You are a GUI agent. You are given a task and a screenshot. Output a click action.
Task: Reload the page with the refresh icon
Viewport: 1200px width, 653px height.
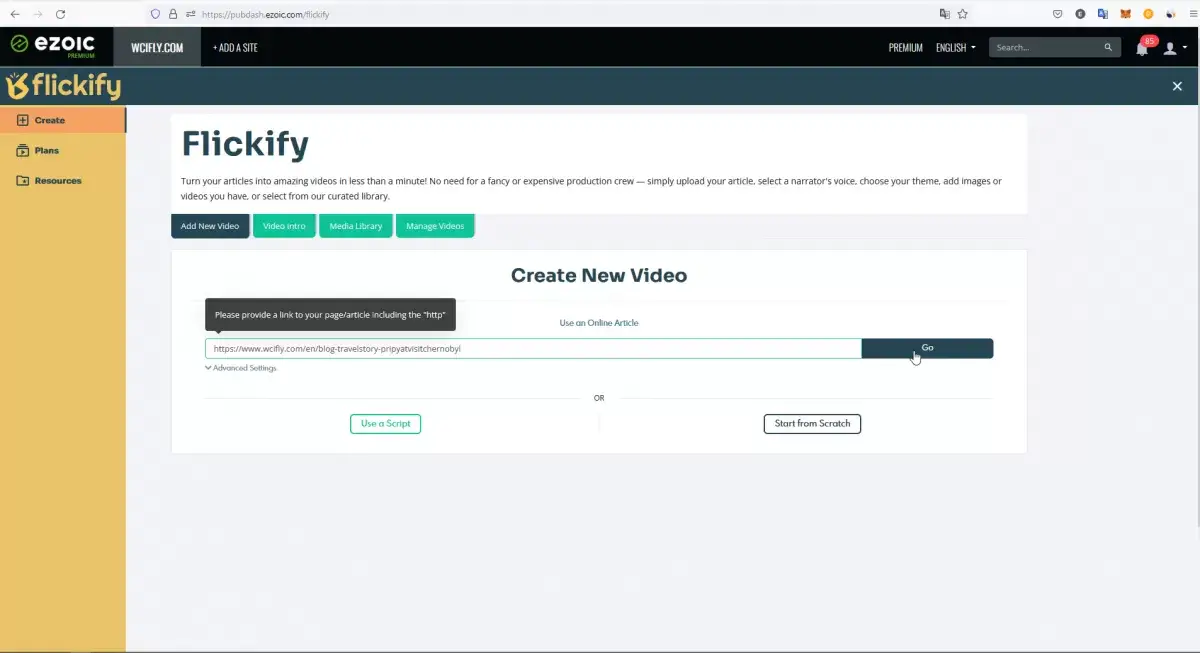click(x=60, y=14)
